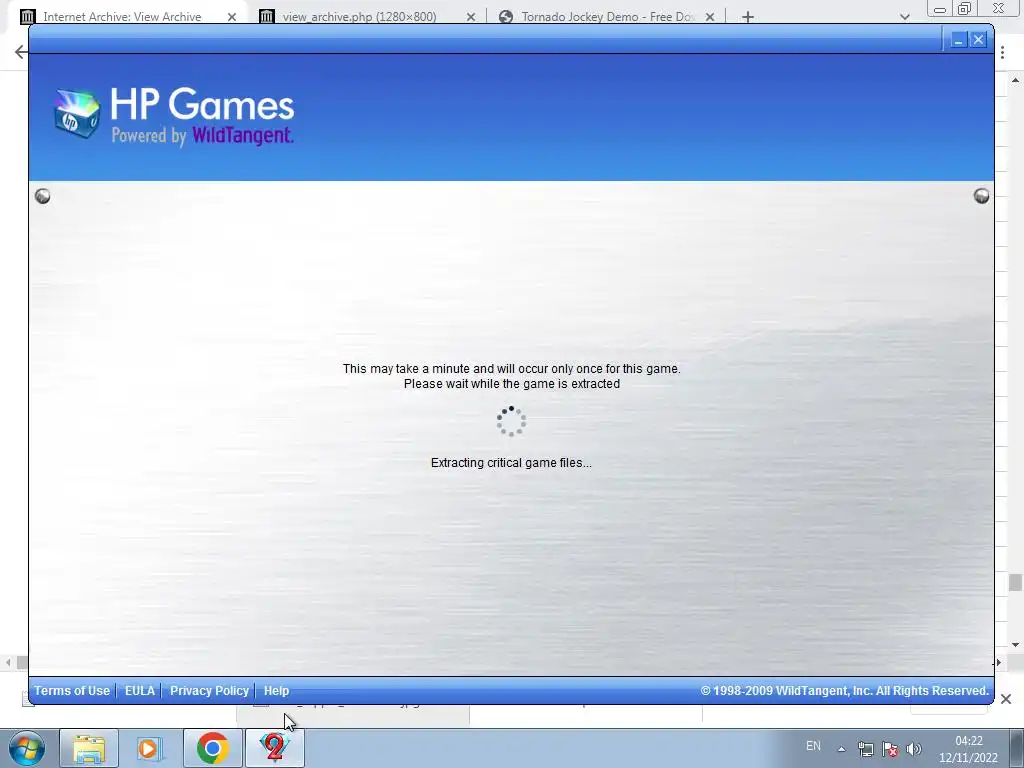
Task: Close the Chrome downloads bar
Action: point(1006,699)
